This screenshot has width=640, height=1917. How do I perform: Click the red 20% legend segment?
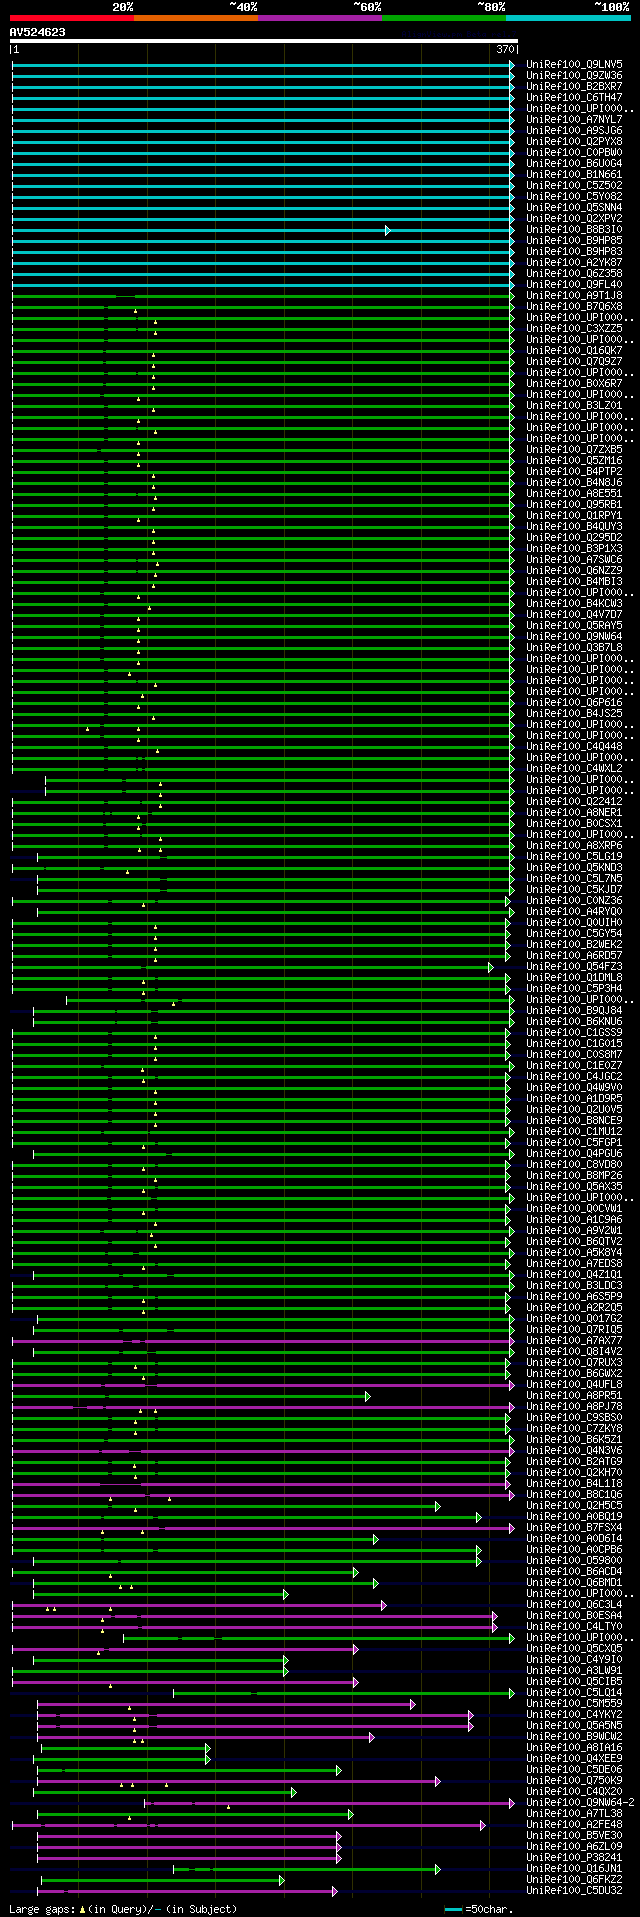(x=72, y=18)
